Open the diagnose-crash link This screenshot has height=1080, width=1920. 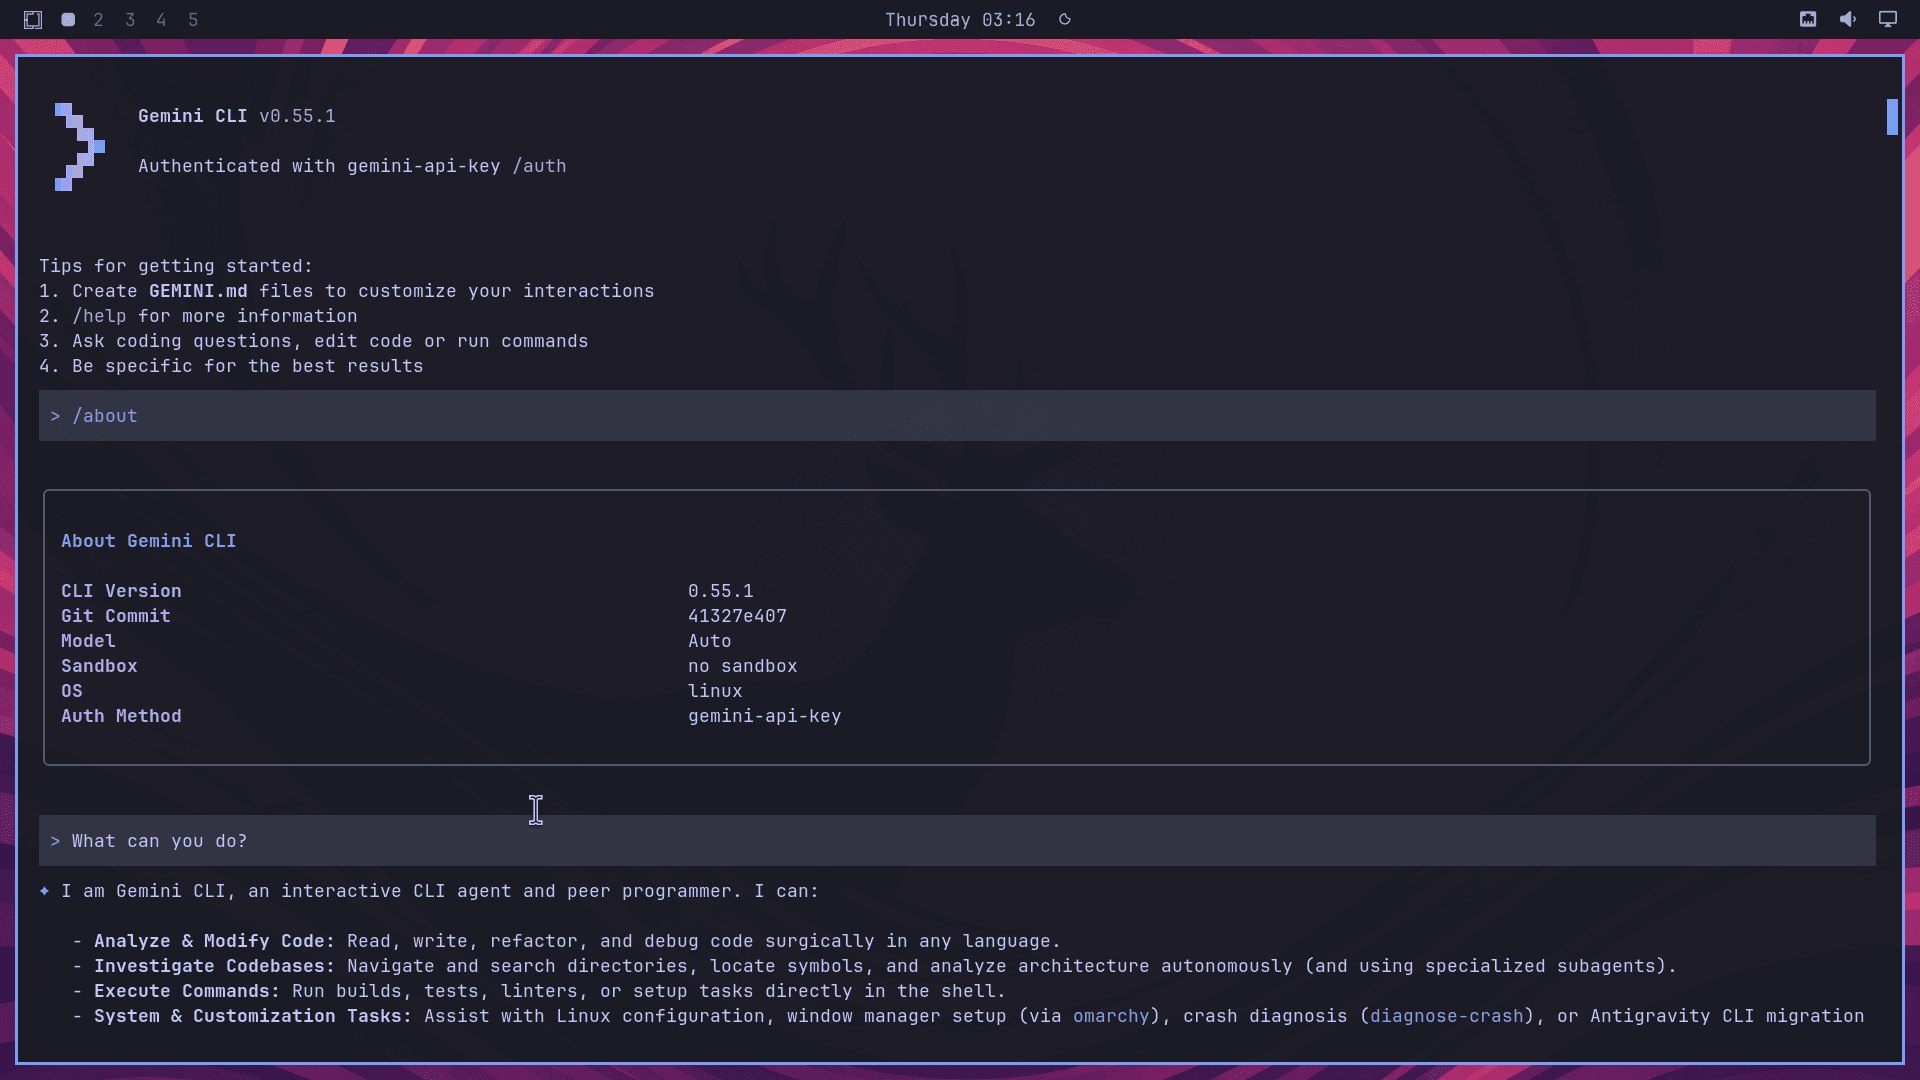[1446, 1016]
